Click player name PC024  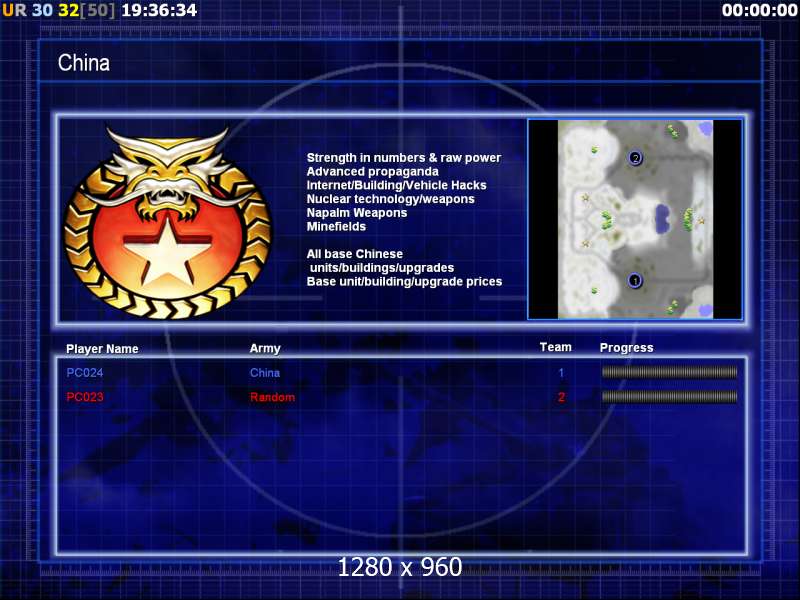click(85, 373)
